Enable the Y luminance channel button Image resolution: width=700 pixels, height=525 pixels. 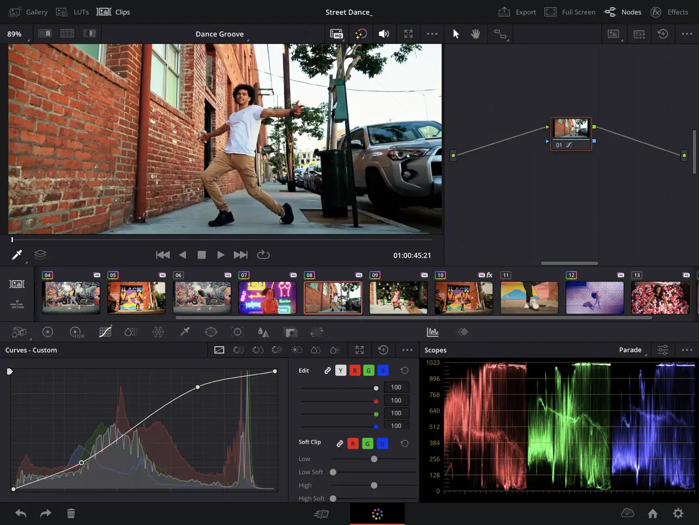pyautogui.click(x=341, y=371)
